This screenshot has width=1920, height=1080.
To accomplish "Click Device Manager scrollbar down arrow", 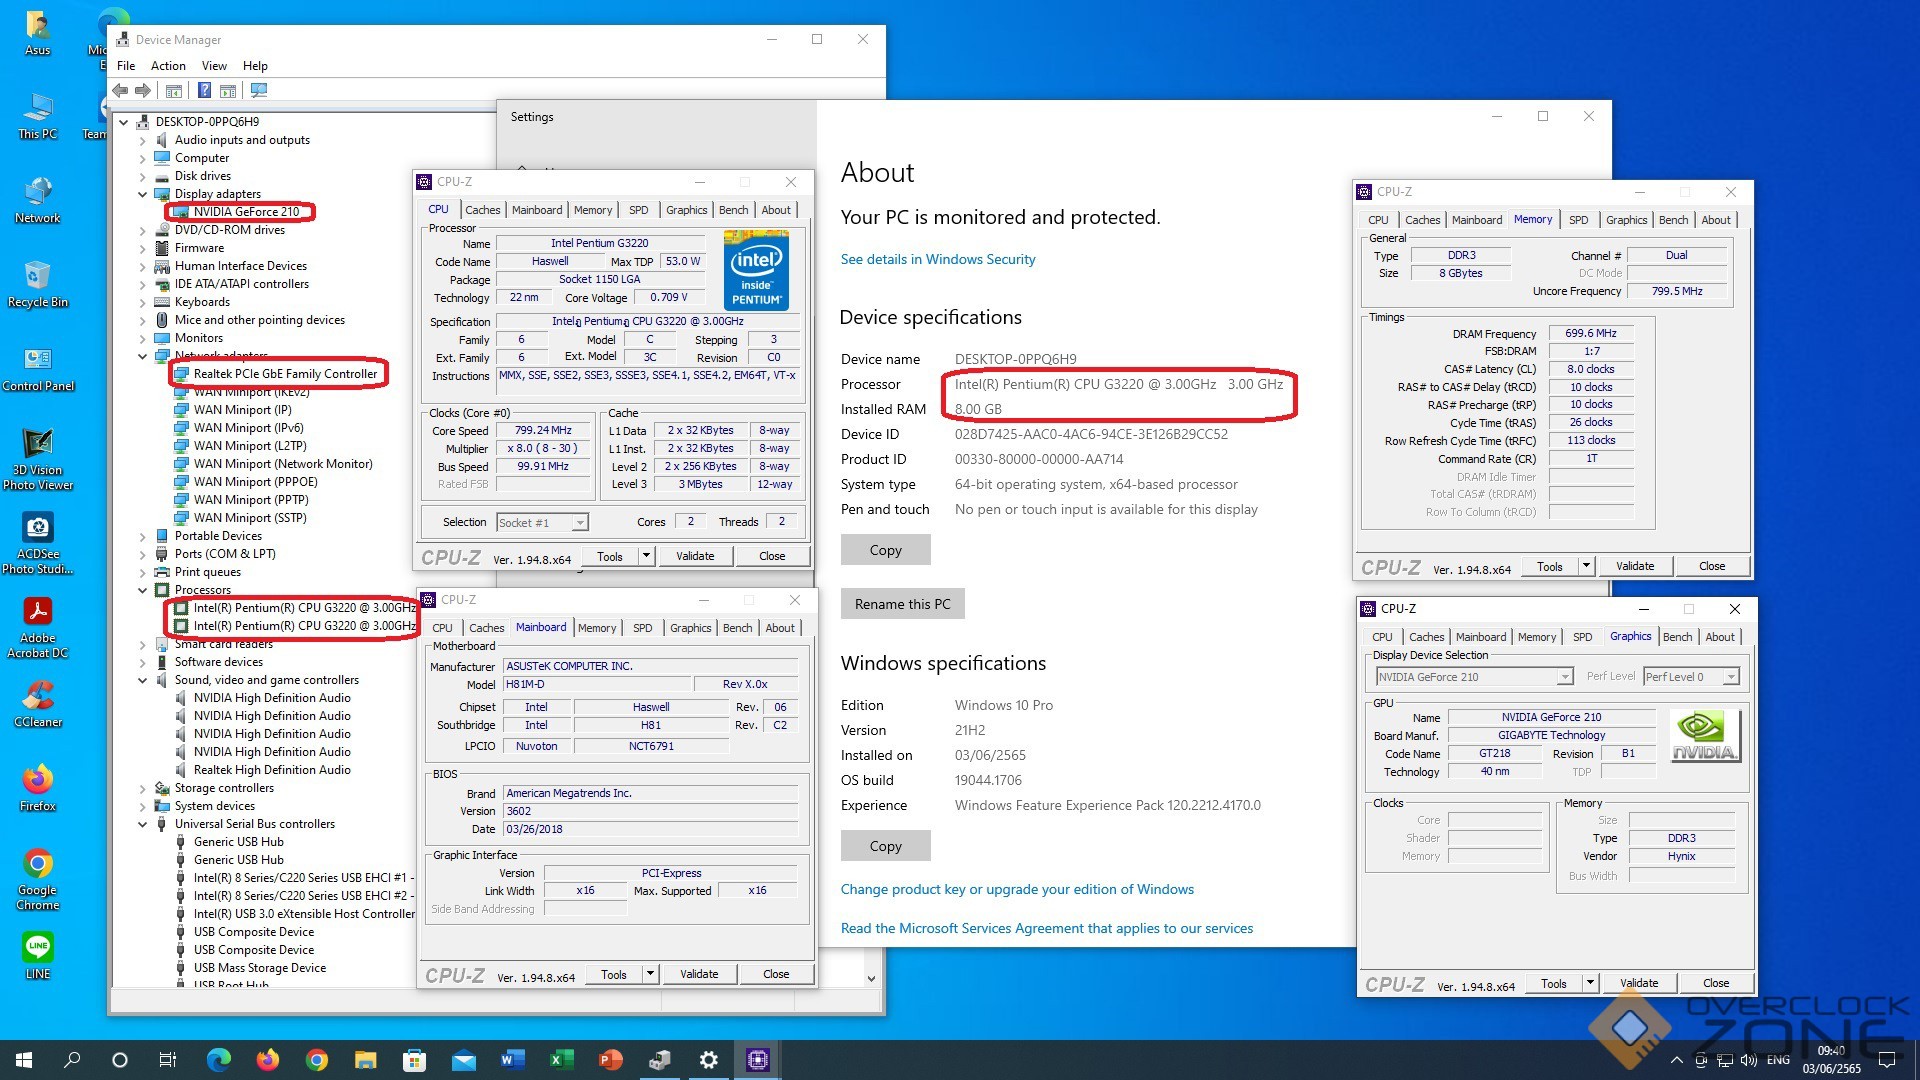I will (871, 979).
